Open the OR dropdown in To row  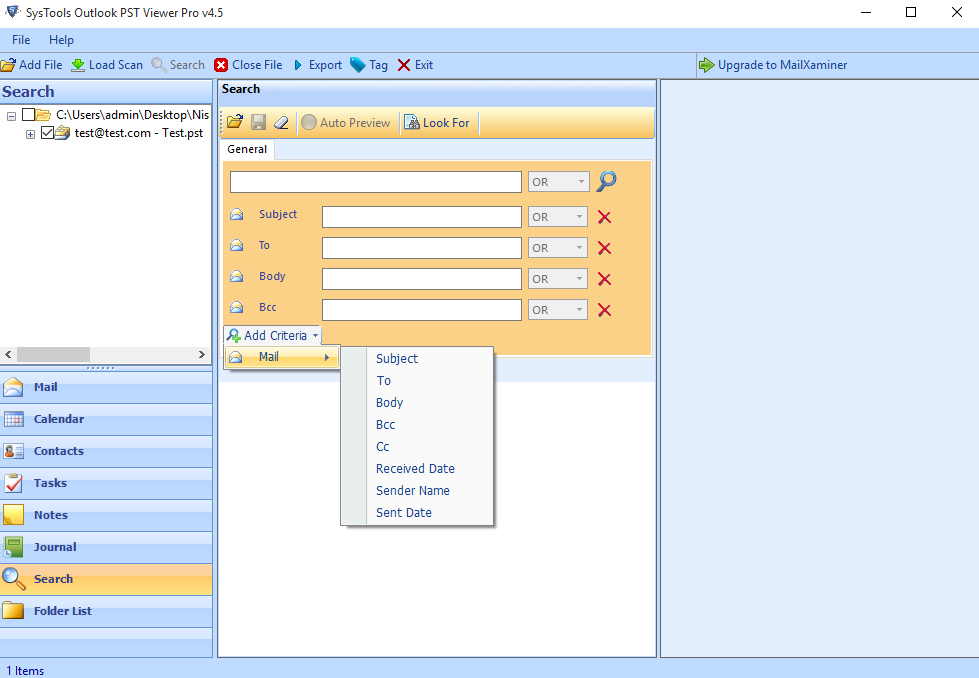(558, 248)
